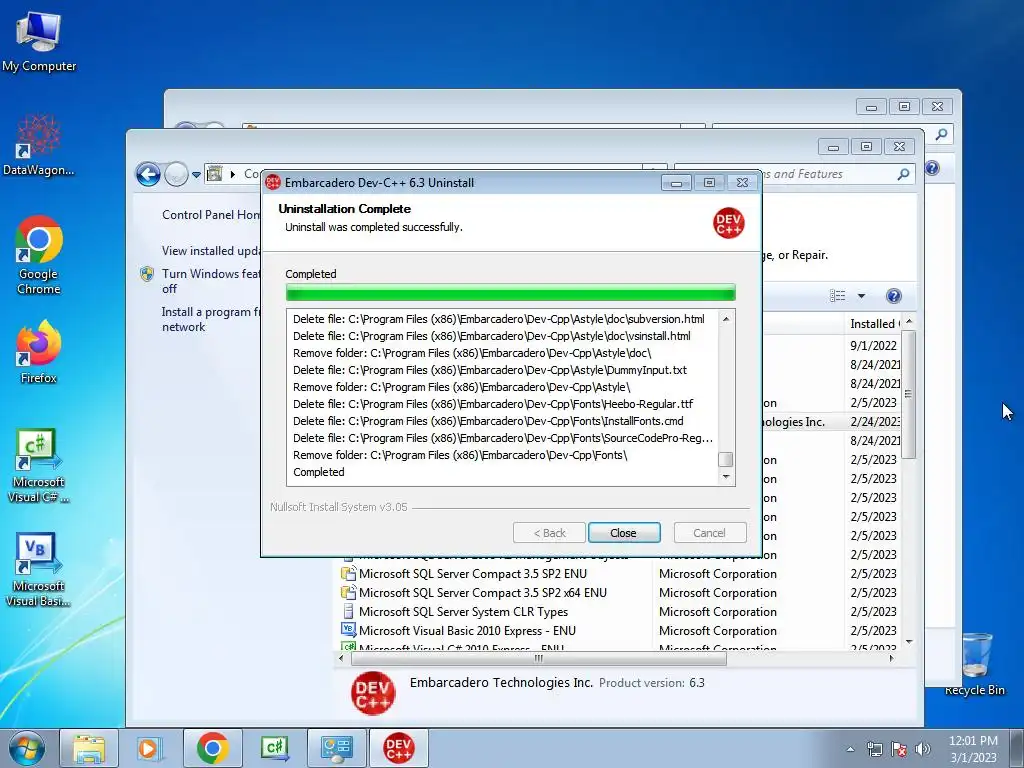Click the greyed Back button
The height and width of the screenshot is (768, 1024).
(x=549, y=533)
